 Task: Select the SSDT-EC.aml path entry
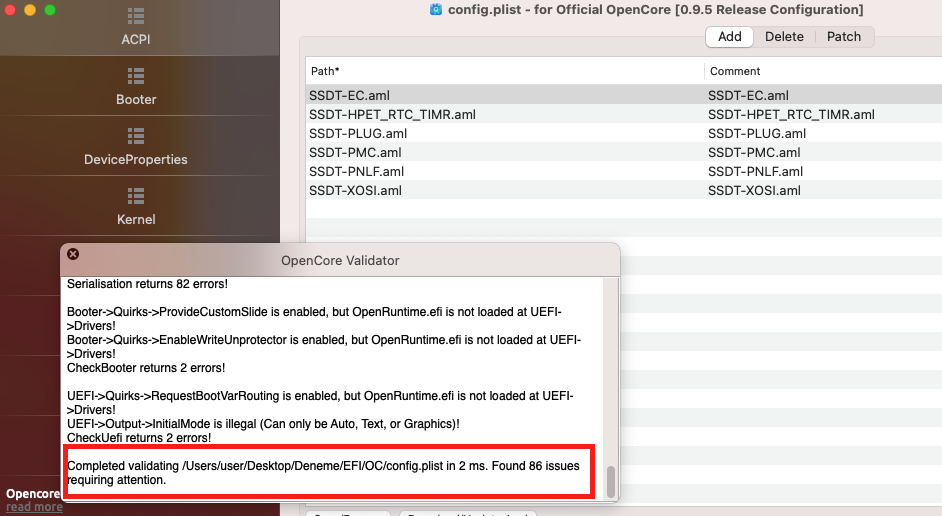tap(349, 95)
